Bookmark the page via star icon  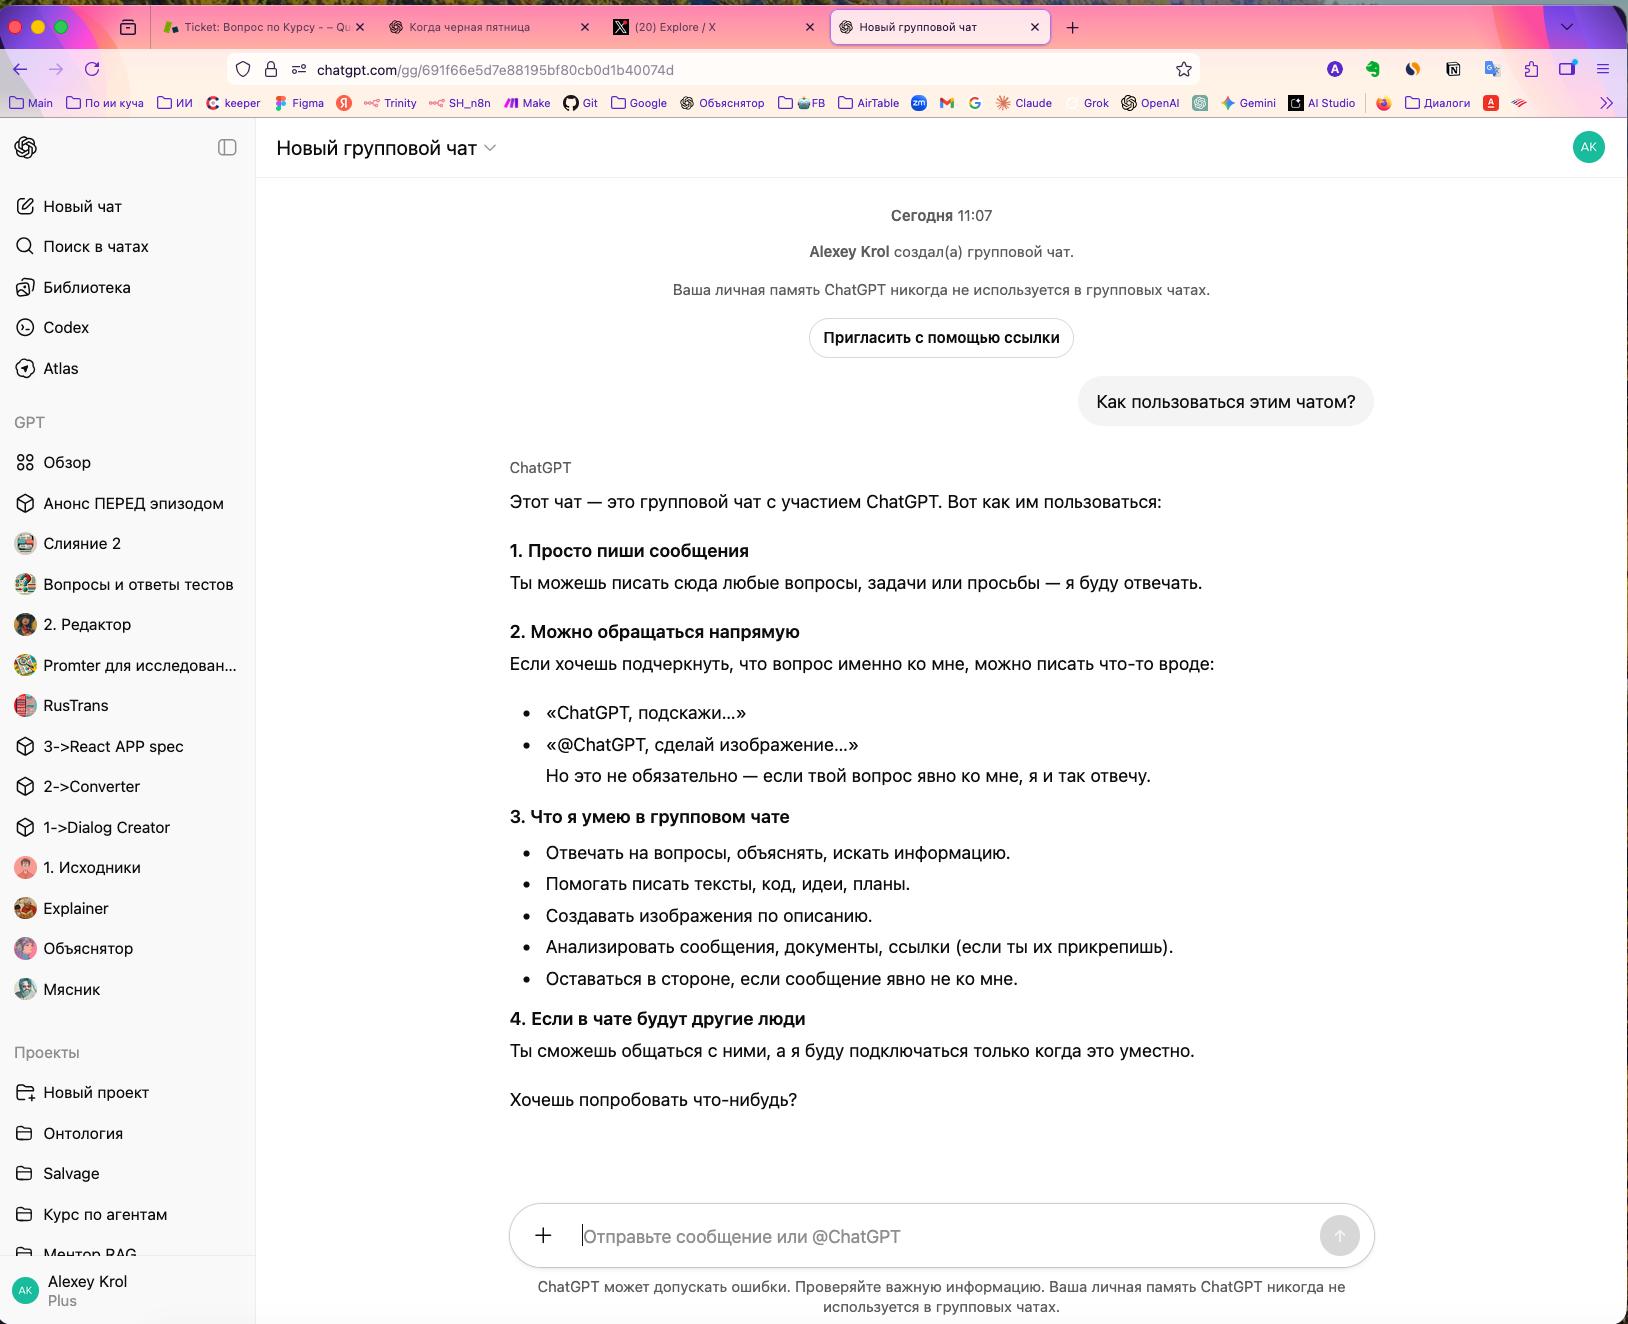point(1184,68)
